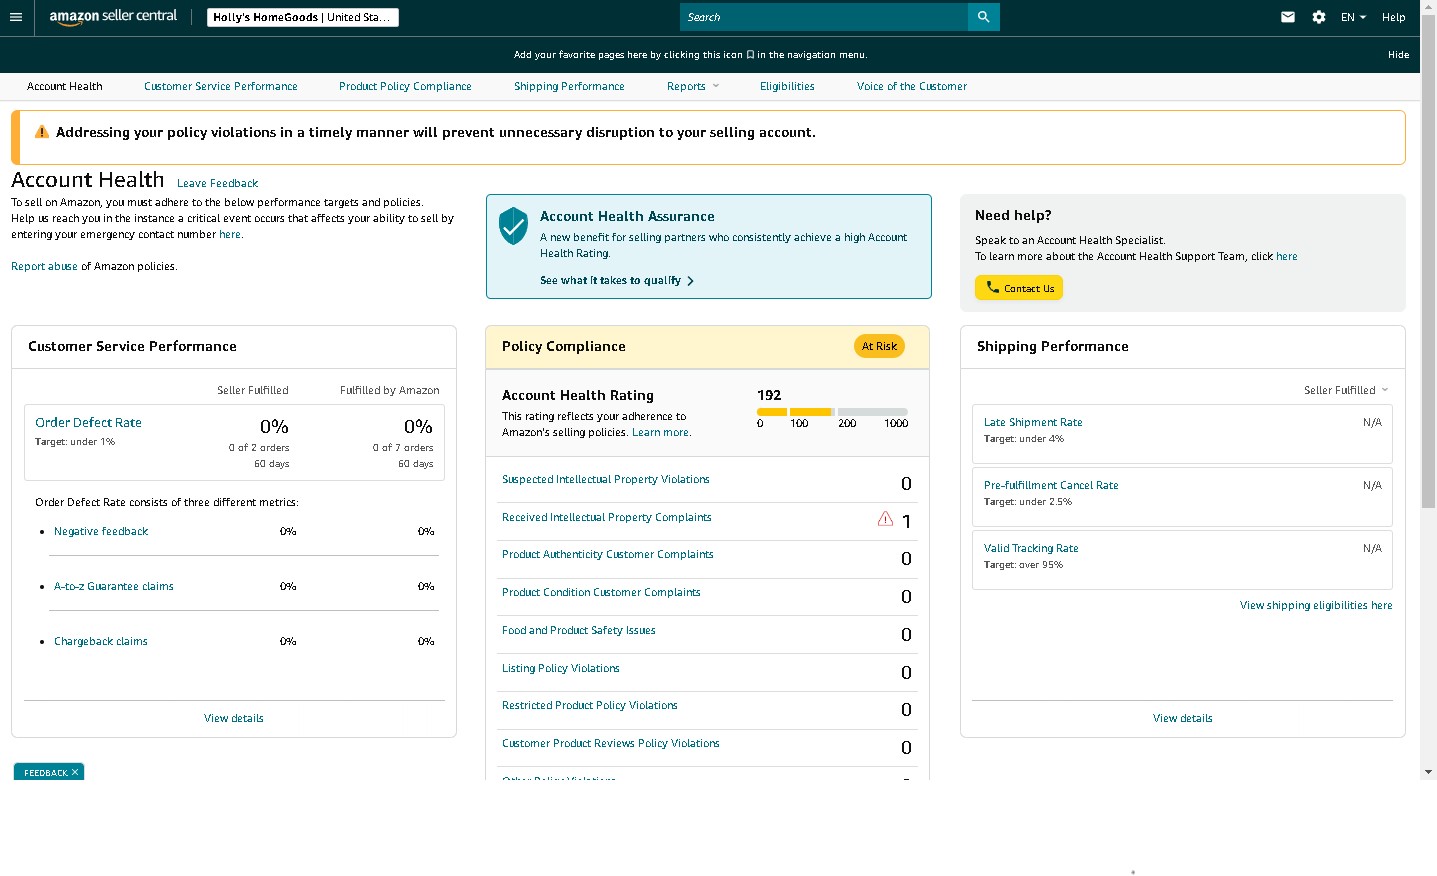
Task: View details for Shipping Performance
Action: pos(1183,719)
